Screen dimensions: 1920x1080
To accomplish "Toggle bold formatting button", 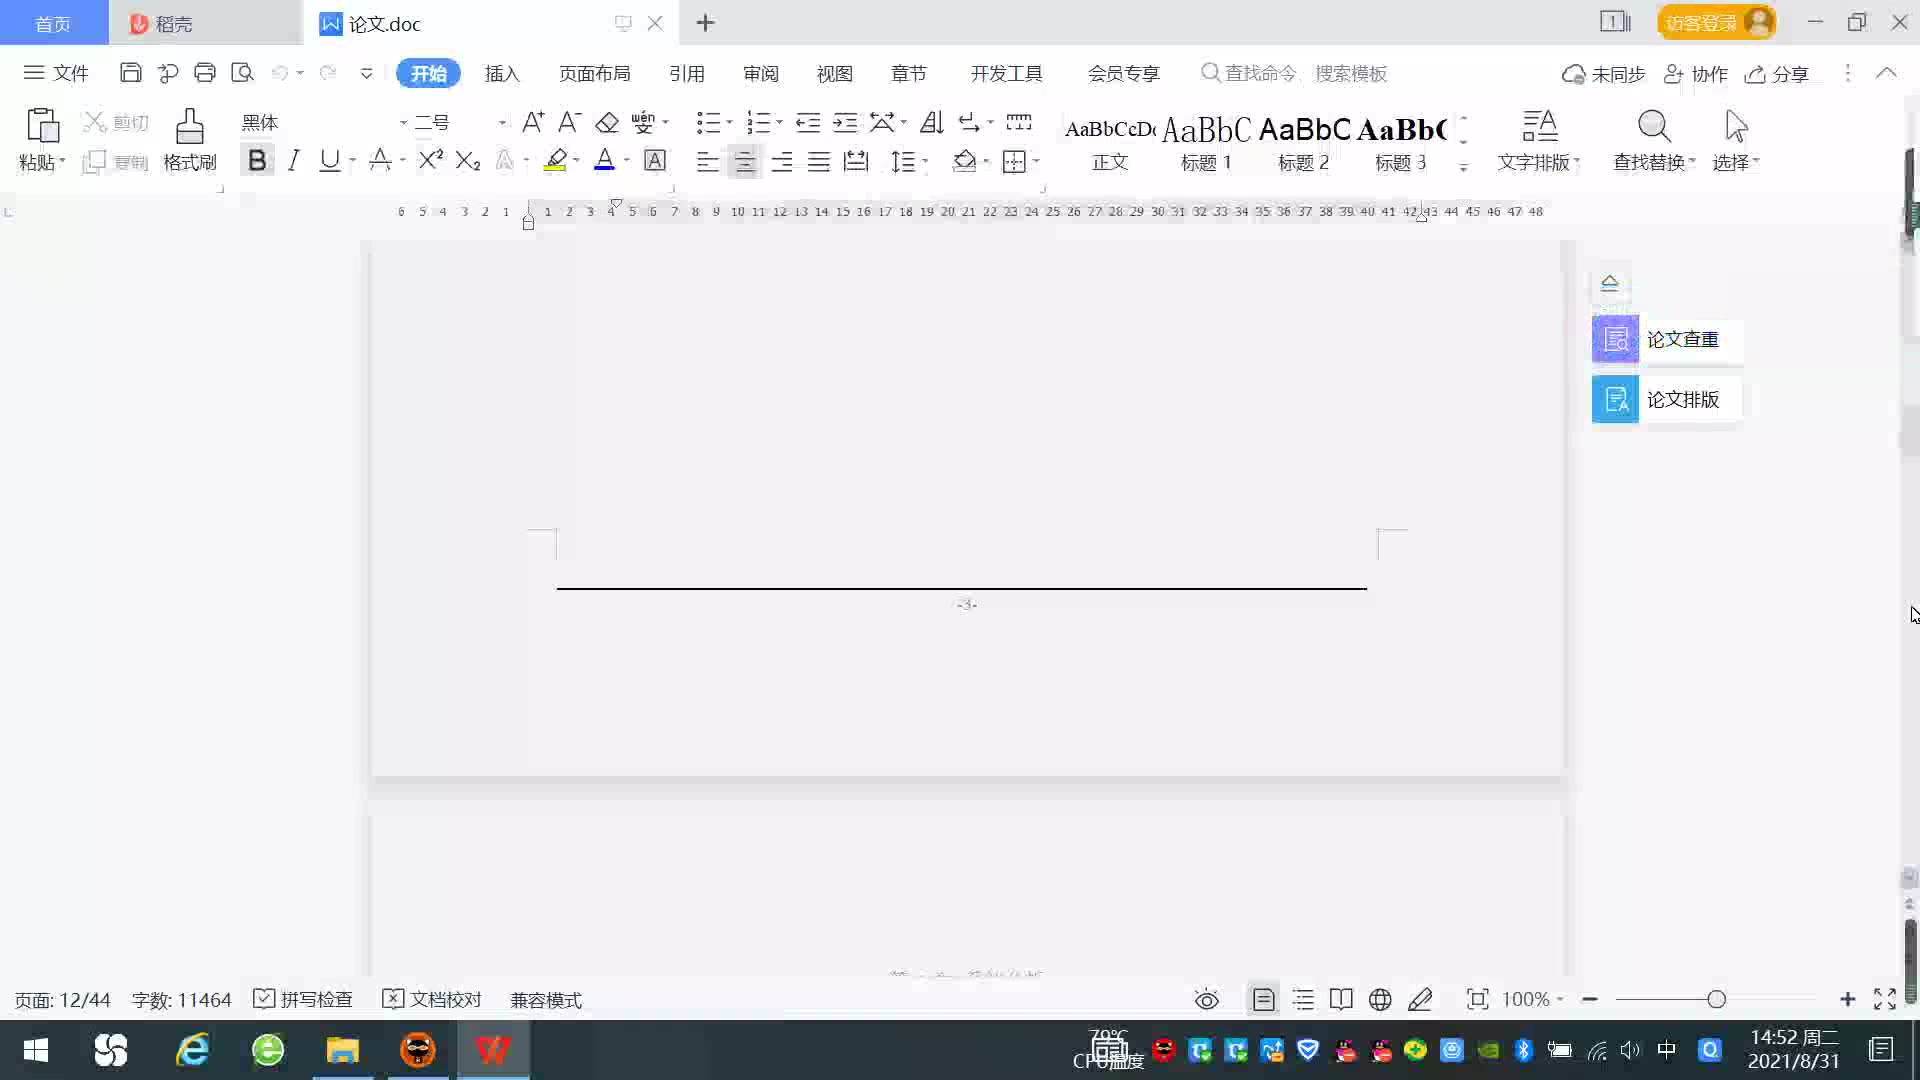I will tap(257, 160).
